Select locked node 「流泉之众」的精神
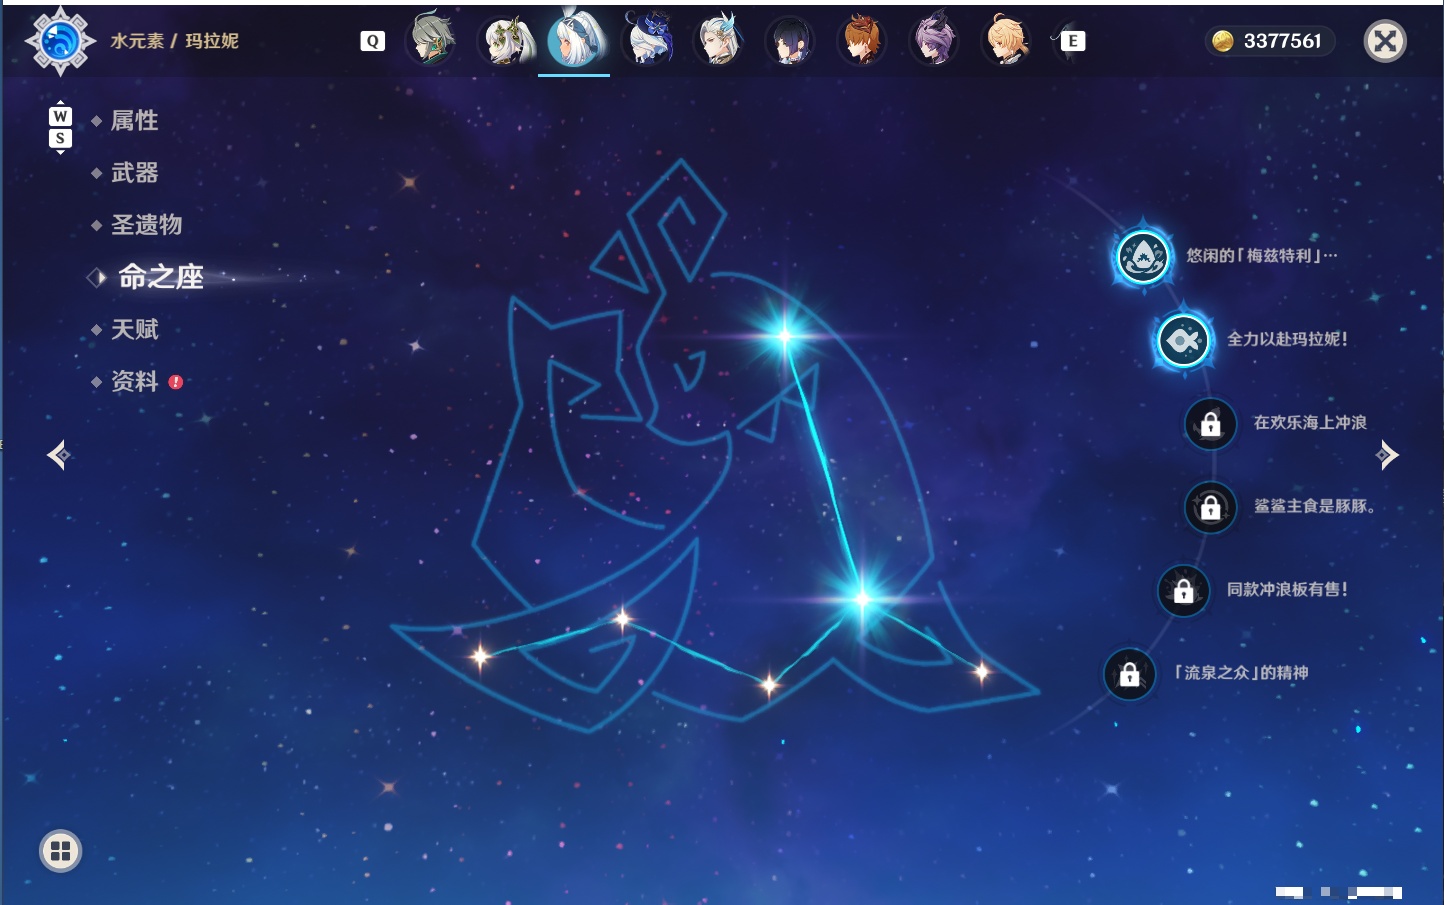 tap(1129, 674)
